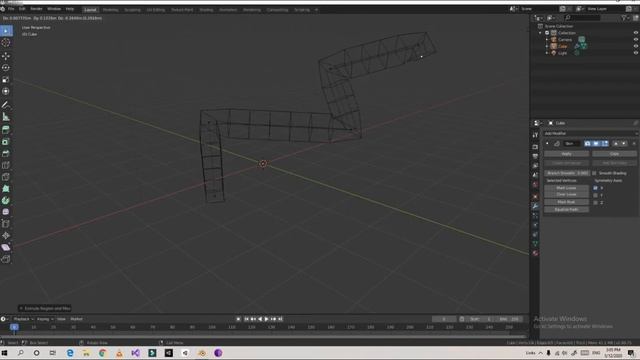The height and width of the screenshot is (360, 640).
Task: Select the Shear tool
Action: pyautogui.click(x=6, y=247)
